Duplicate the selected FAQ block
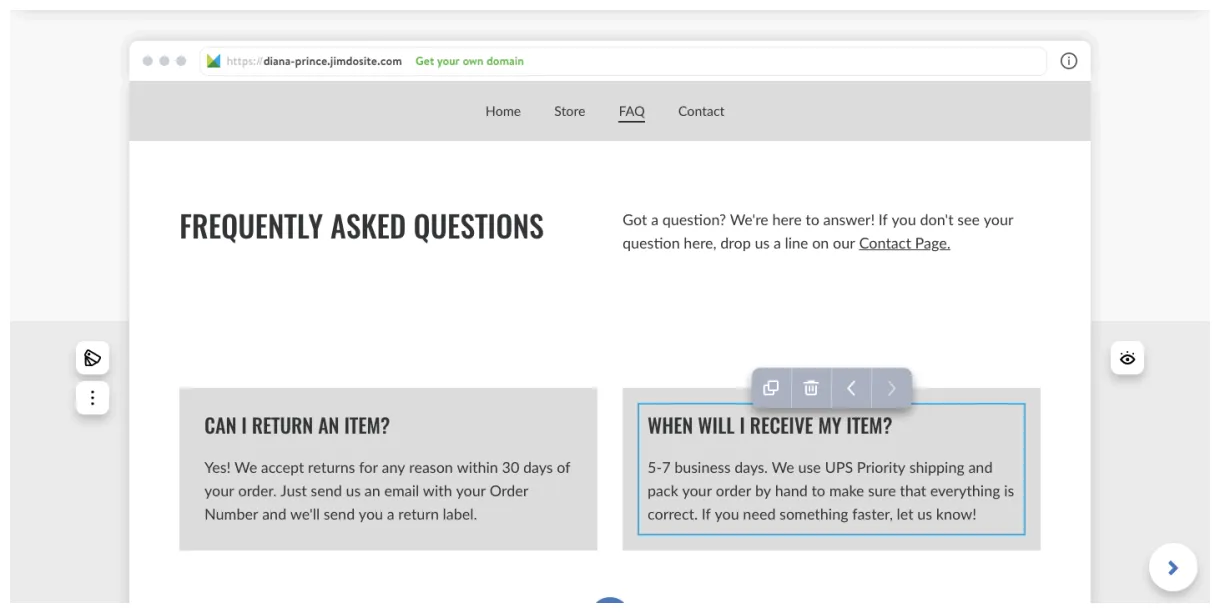1220x613 pixels. 771,387
